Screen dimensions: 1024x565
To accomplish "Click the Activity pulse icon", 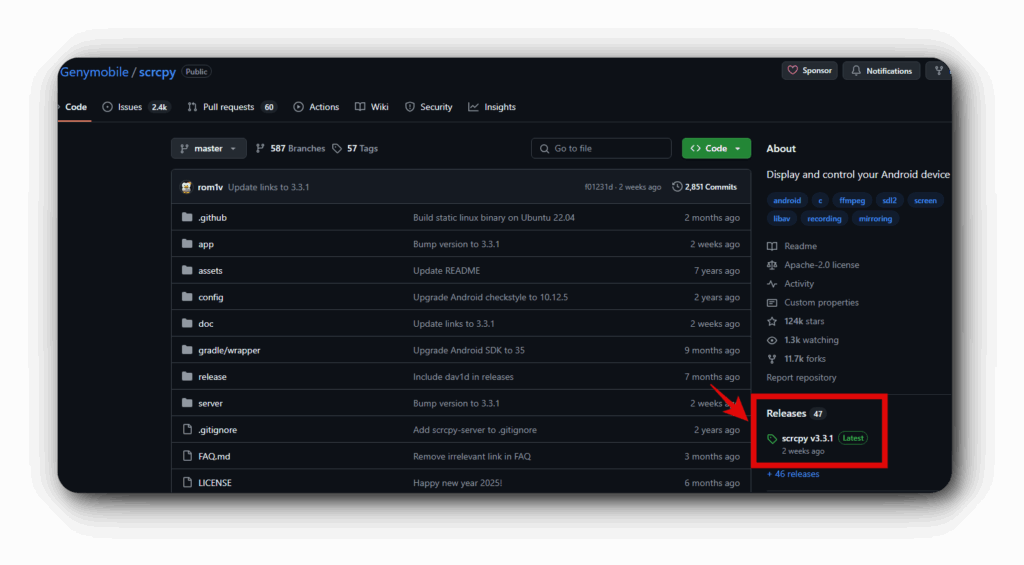I will 772,283.
